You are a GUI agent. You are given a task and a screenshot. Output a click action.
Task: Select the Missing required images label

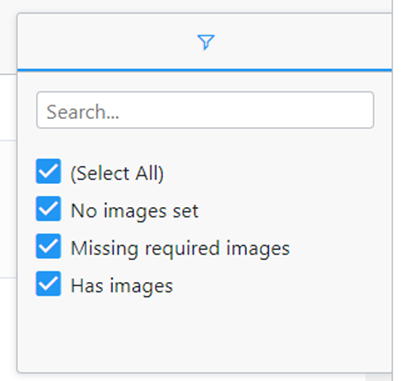coord(180,249)
